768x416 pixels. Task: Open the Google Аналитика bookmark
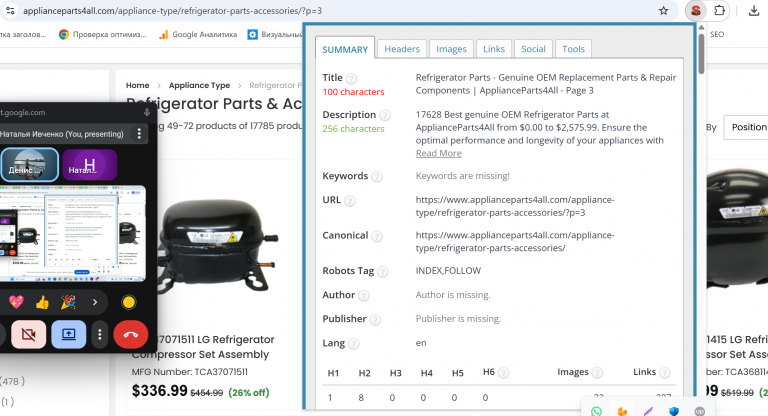point(198,34)
